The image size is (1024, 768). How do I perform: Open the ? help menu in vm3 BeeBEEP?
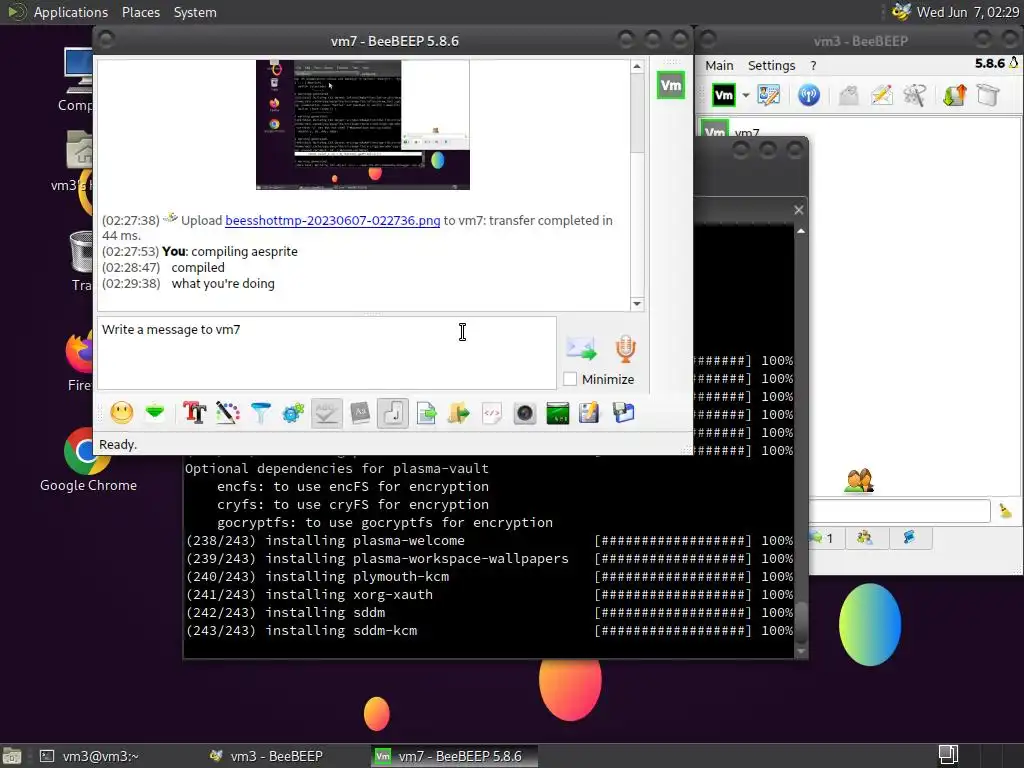pyautogui.click(x=813, y=65)
